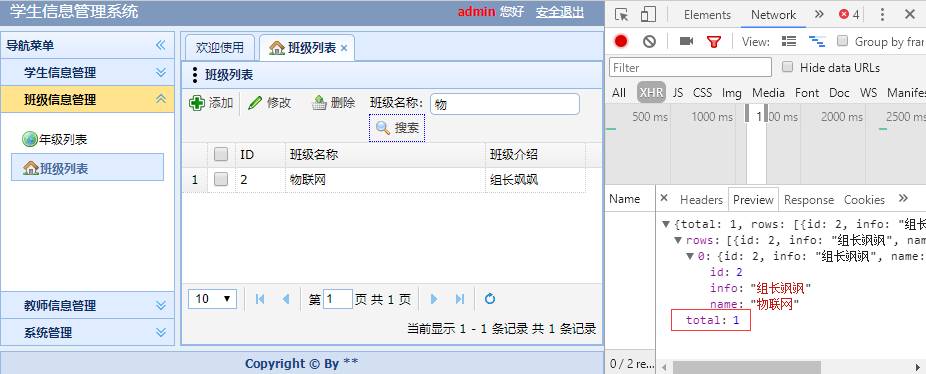The width and height of the screenshot is (926, 374).
Task: Collapse the 班级信息管理 accordion section
Action: click(x=161, y=99)
